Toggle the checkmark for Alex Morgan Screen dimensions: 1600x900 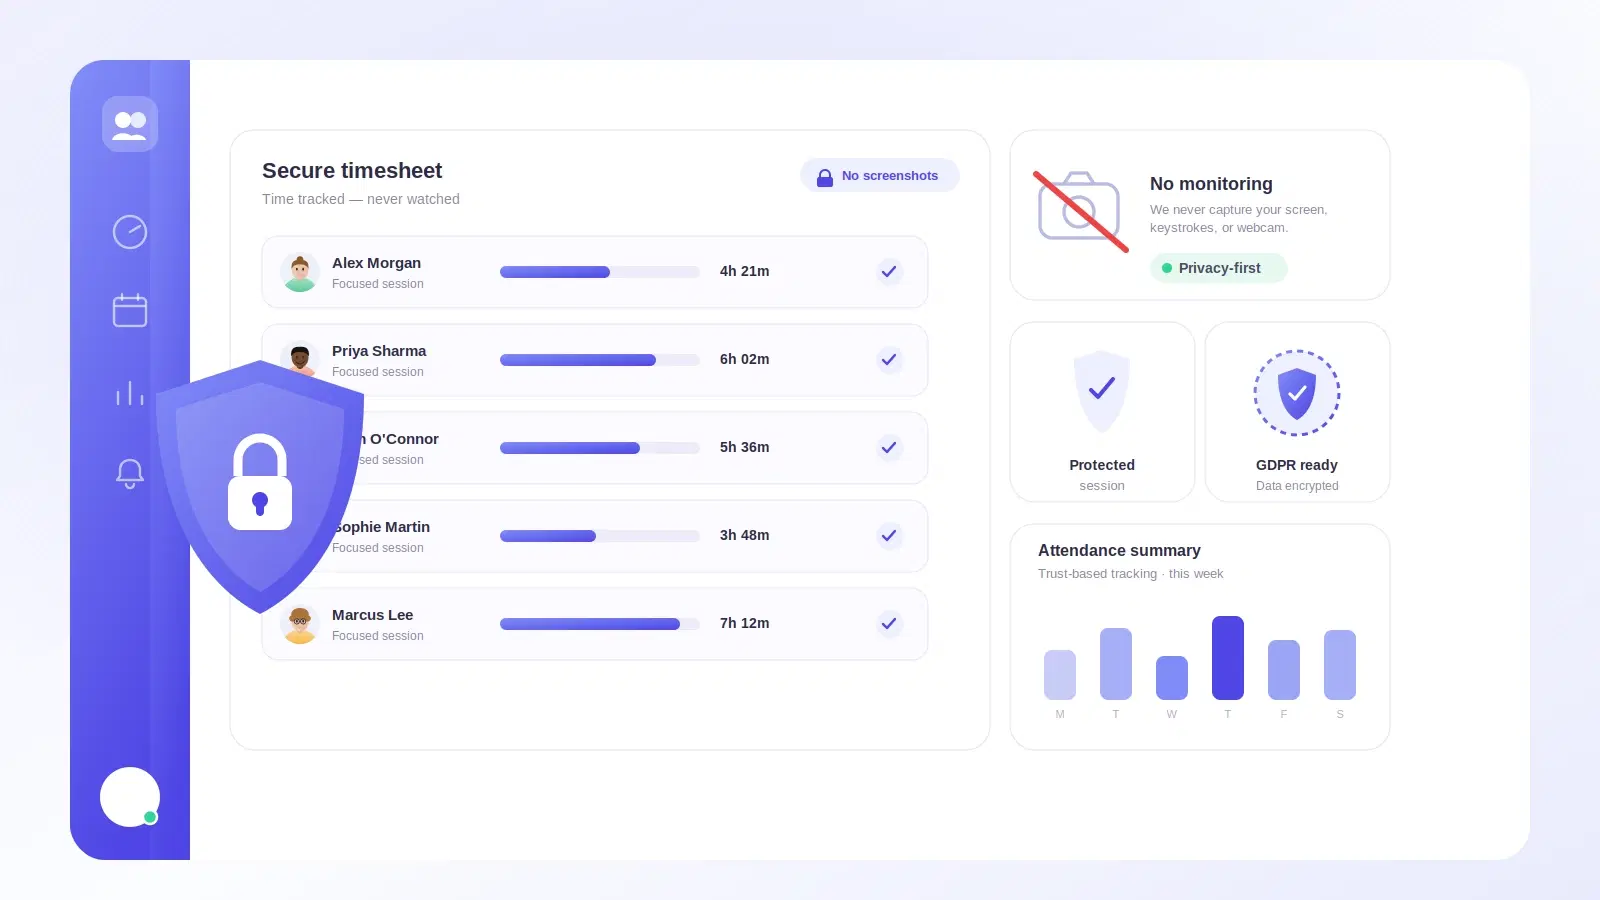click(889, 272)
